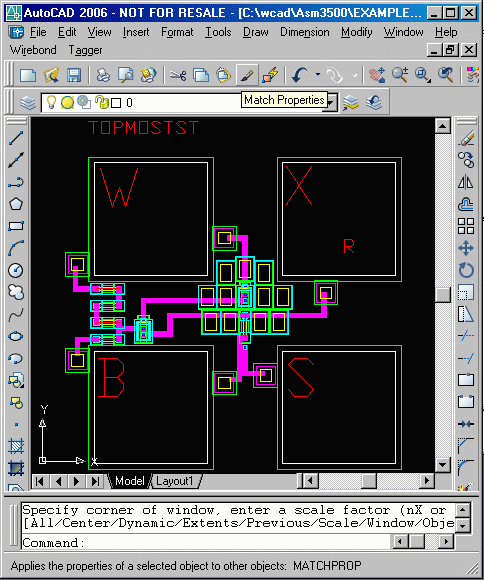Open the Zoom Window flyout
Viewport: 484px width, 580px height.
pos(423,75)
